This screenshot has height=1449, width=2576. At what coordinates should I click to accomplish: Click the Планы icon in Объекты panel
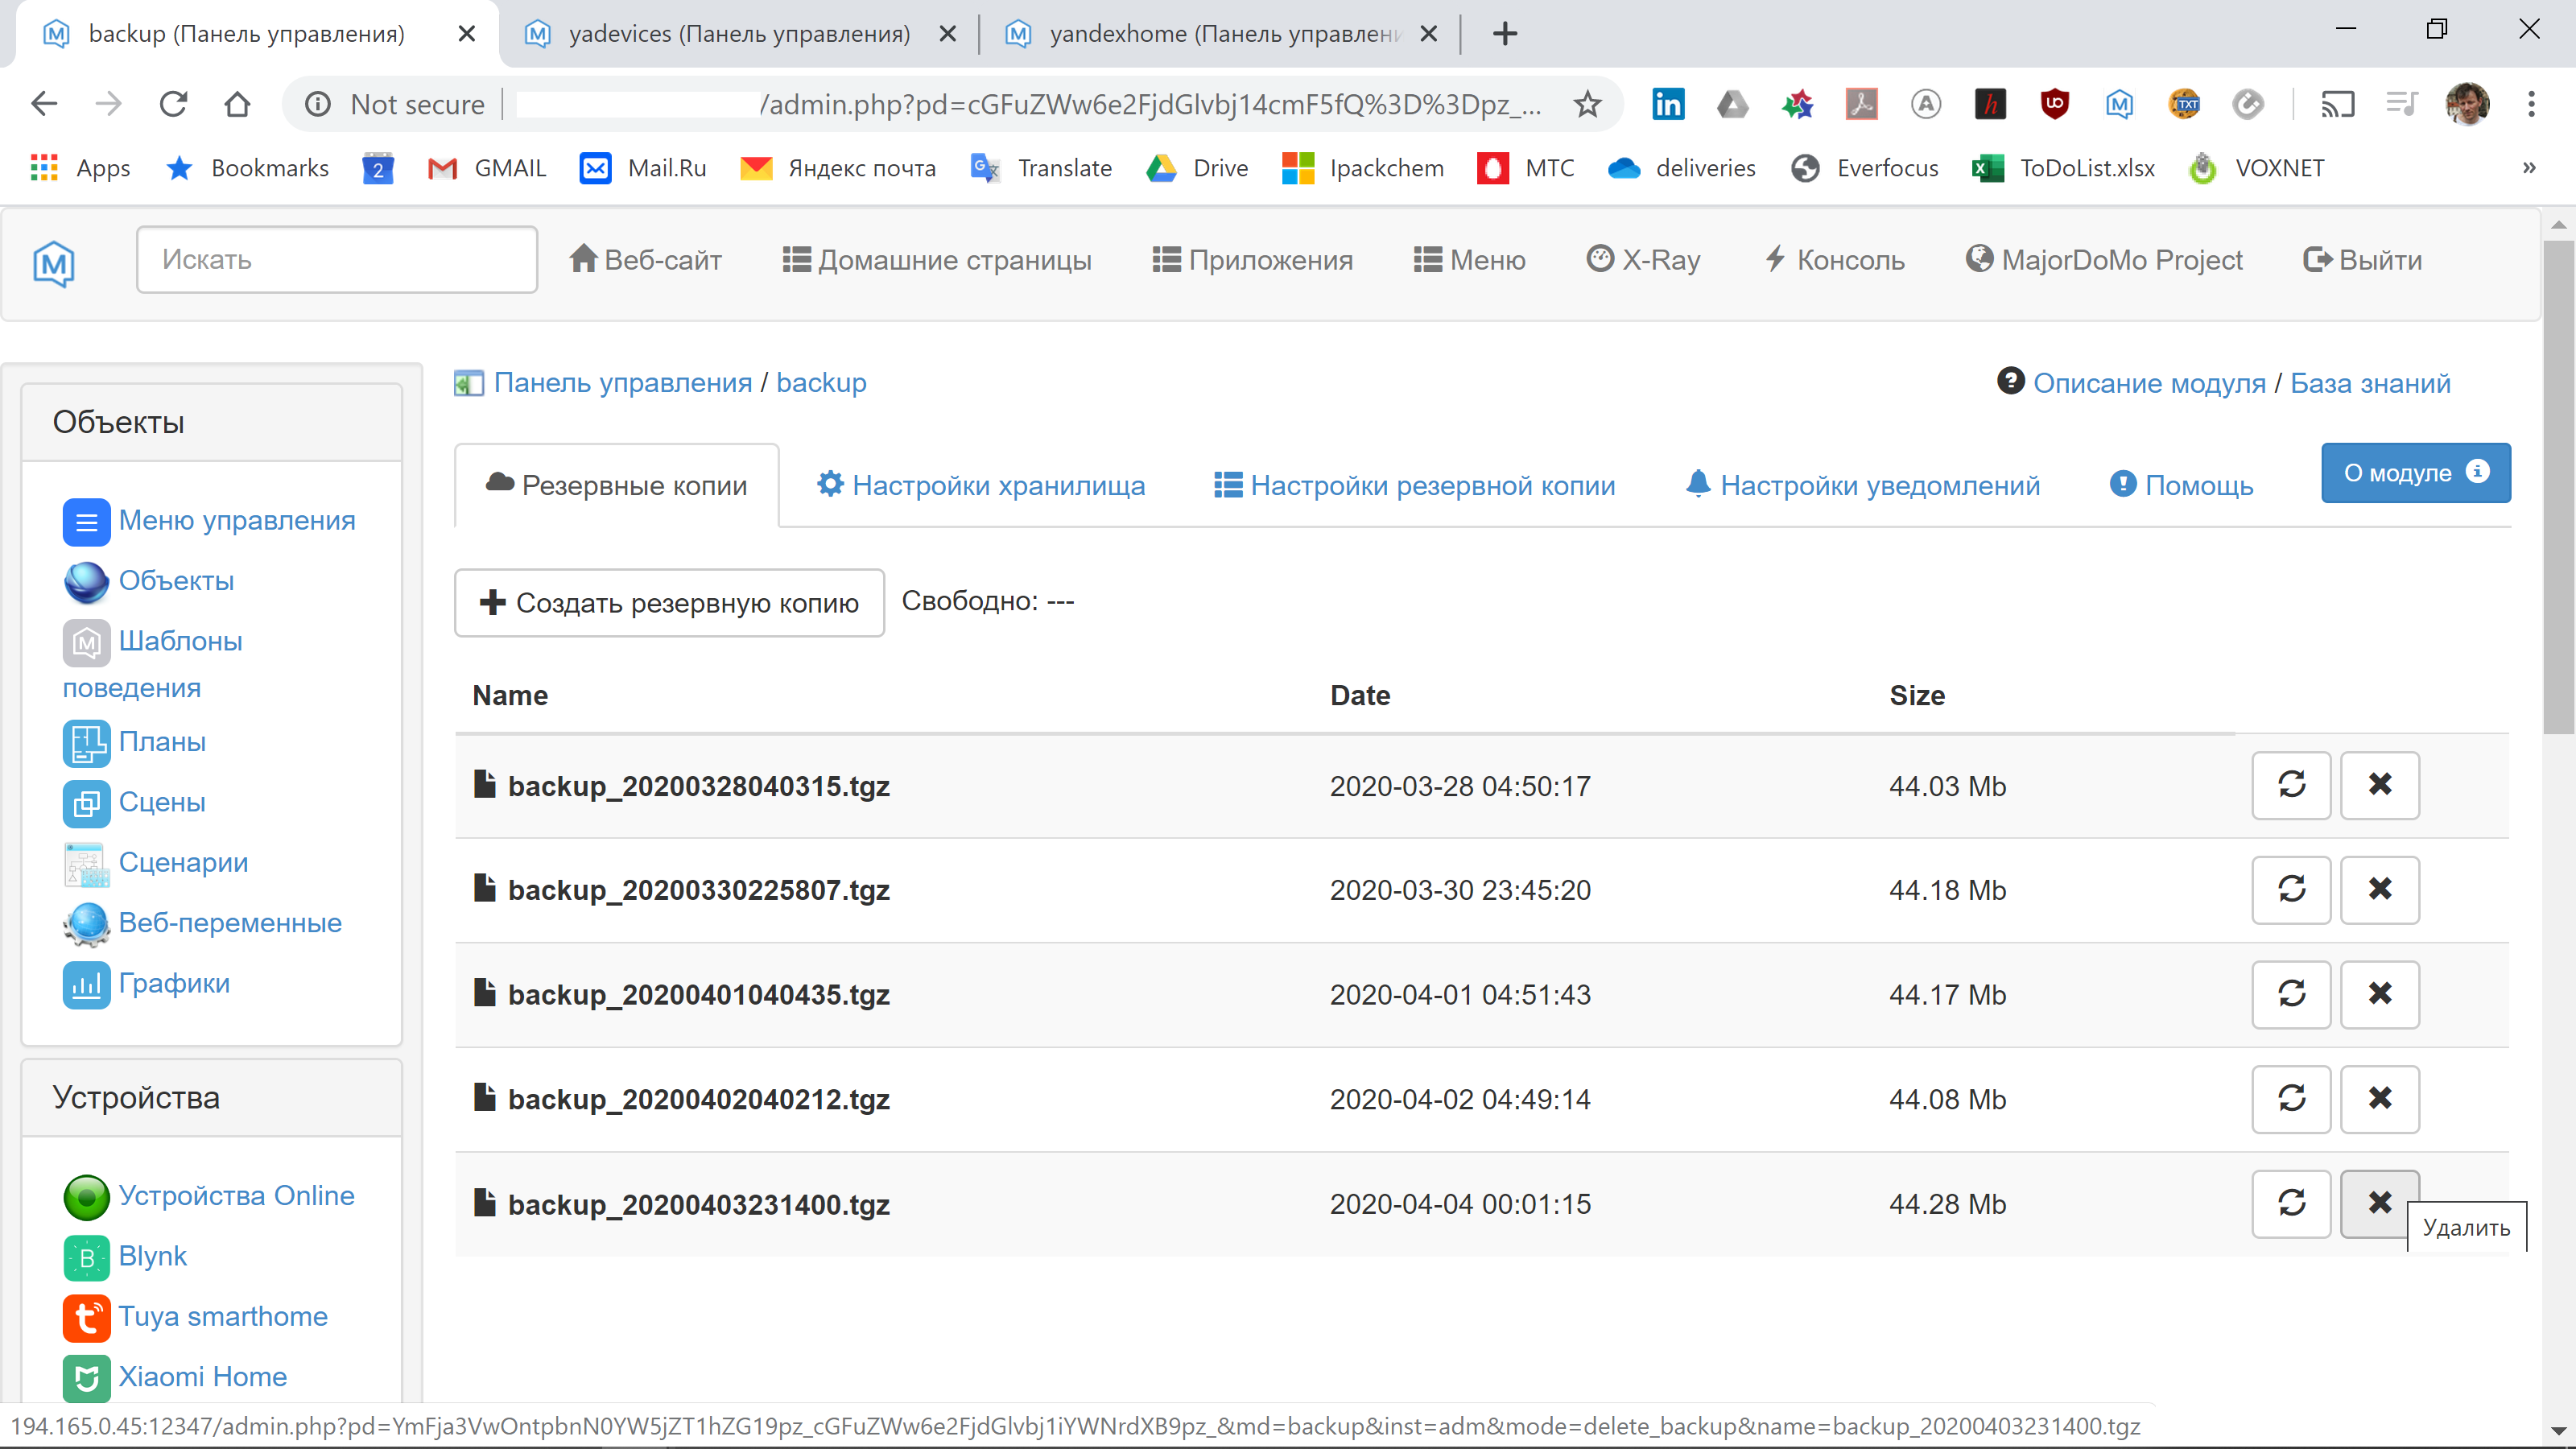click(86, 742)
